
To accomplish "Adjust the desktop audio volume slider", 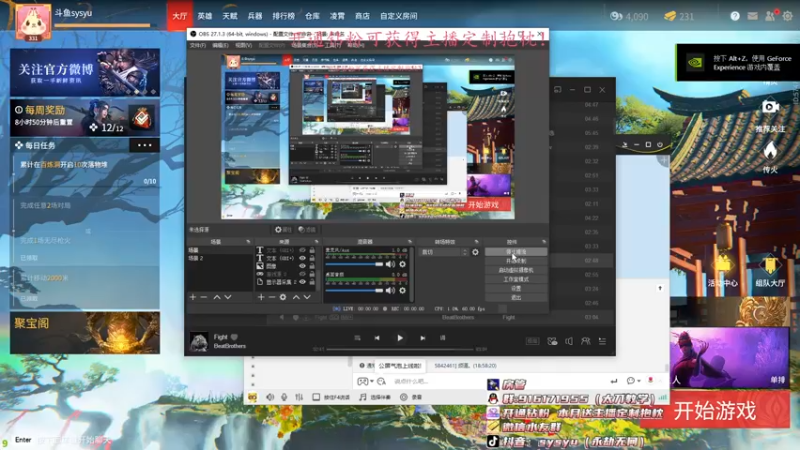I will pos(354,290).
